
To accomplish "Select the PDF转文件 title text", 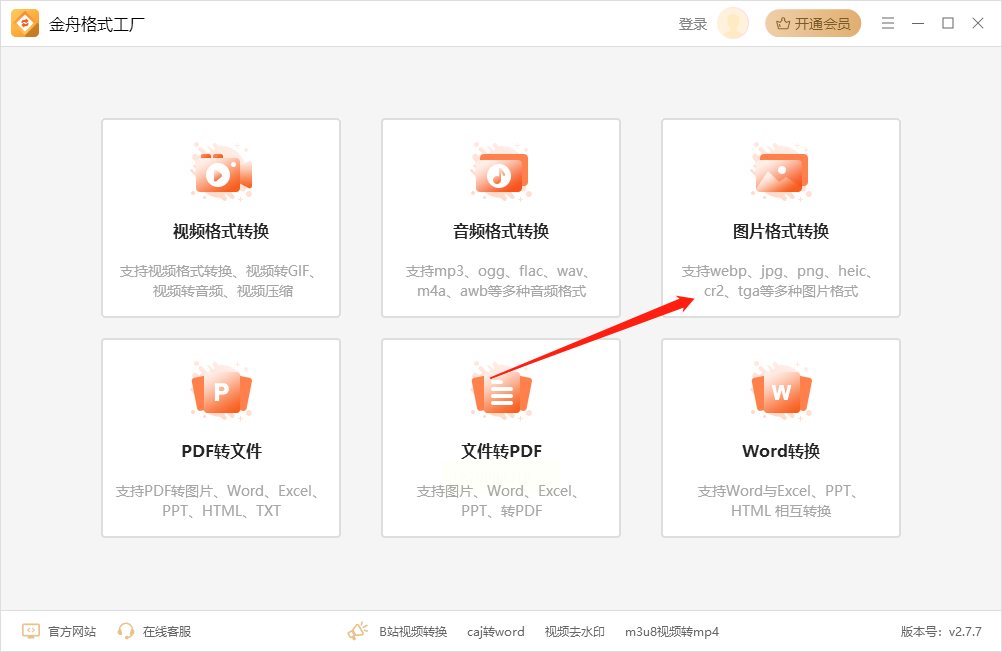I will [222, 451].
